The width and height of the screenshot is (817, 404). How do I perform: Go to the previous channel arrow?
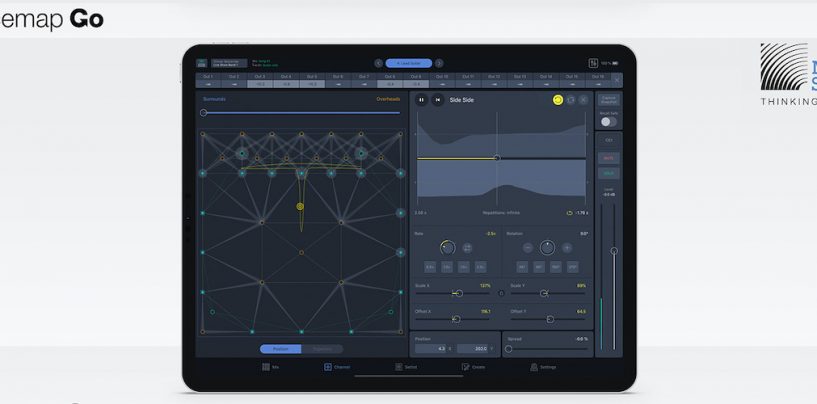pos(379,63)
